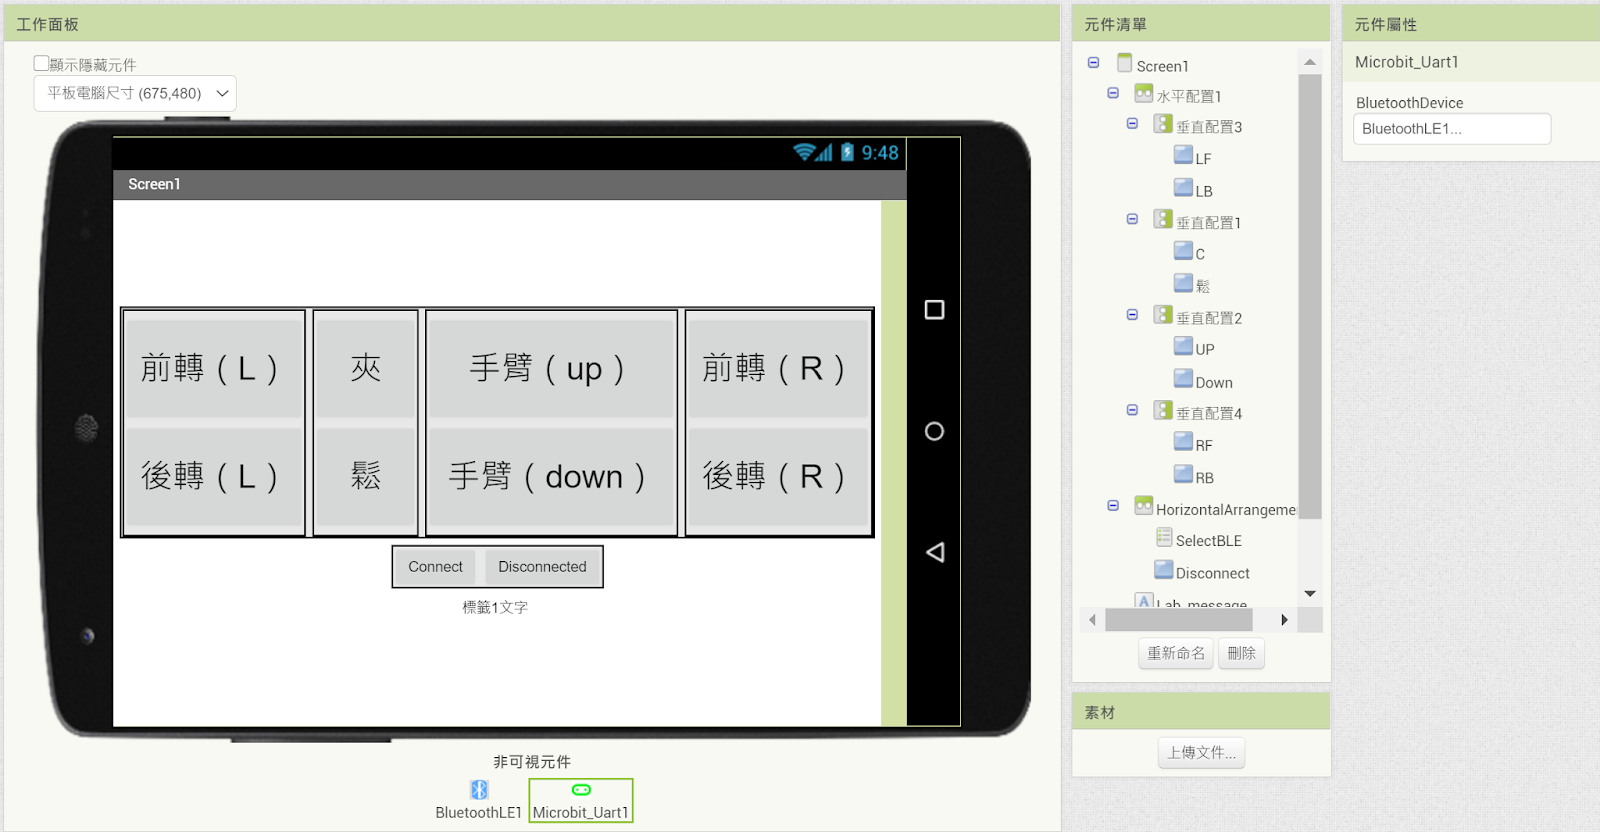Click the 夾 button on the phone

pyautogui.click(x=366, y=368)
